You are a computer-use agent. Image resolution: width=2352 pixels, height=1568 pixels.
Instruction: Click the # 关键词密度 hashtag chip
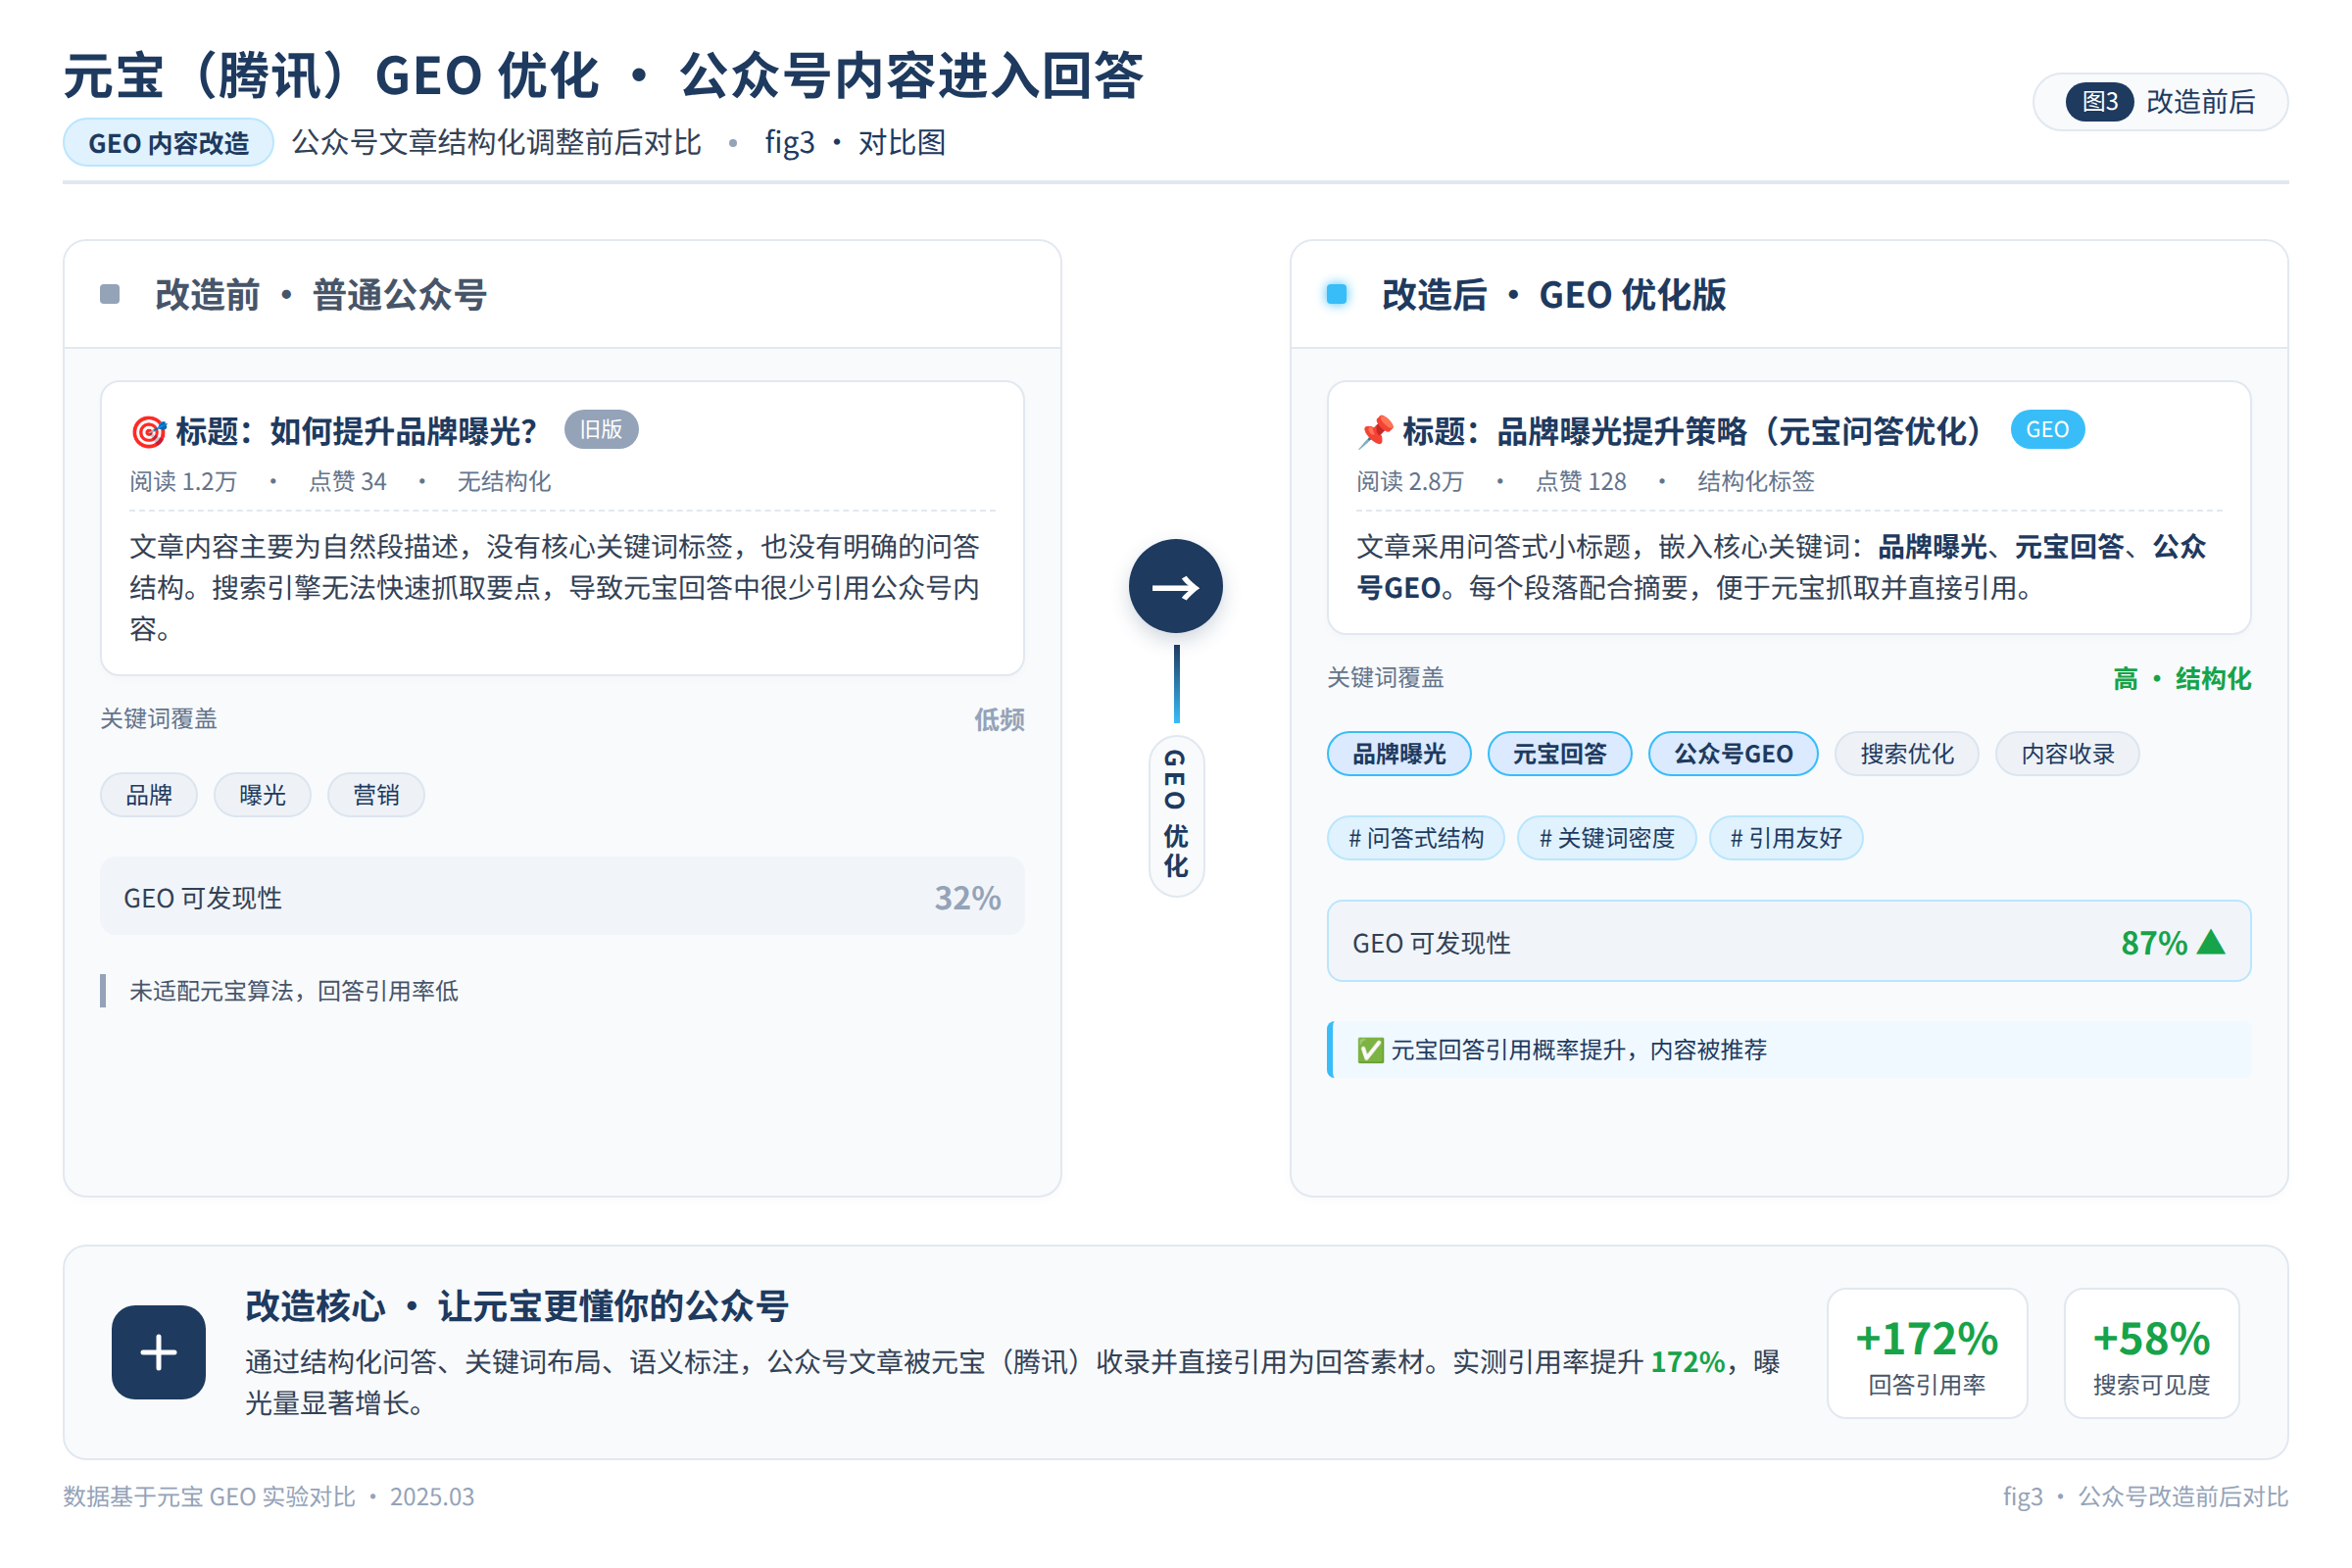point(1606,838)
